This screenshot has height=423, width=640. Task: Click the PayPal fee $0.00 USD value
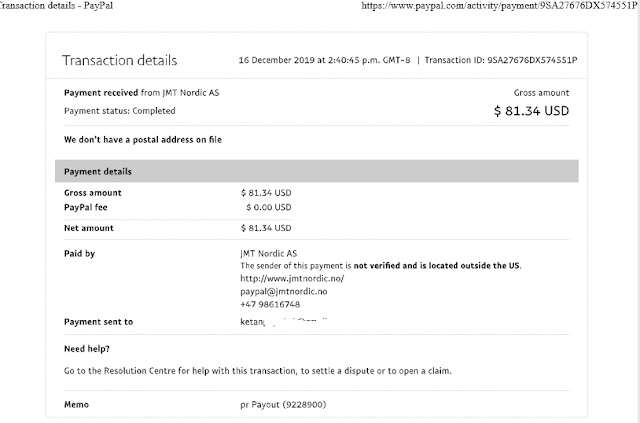[268, 207]
